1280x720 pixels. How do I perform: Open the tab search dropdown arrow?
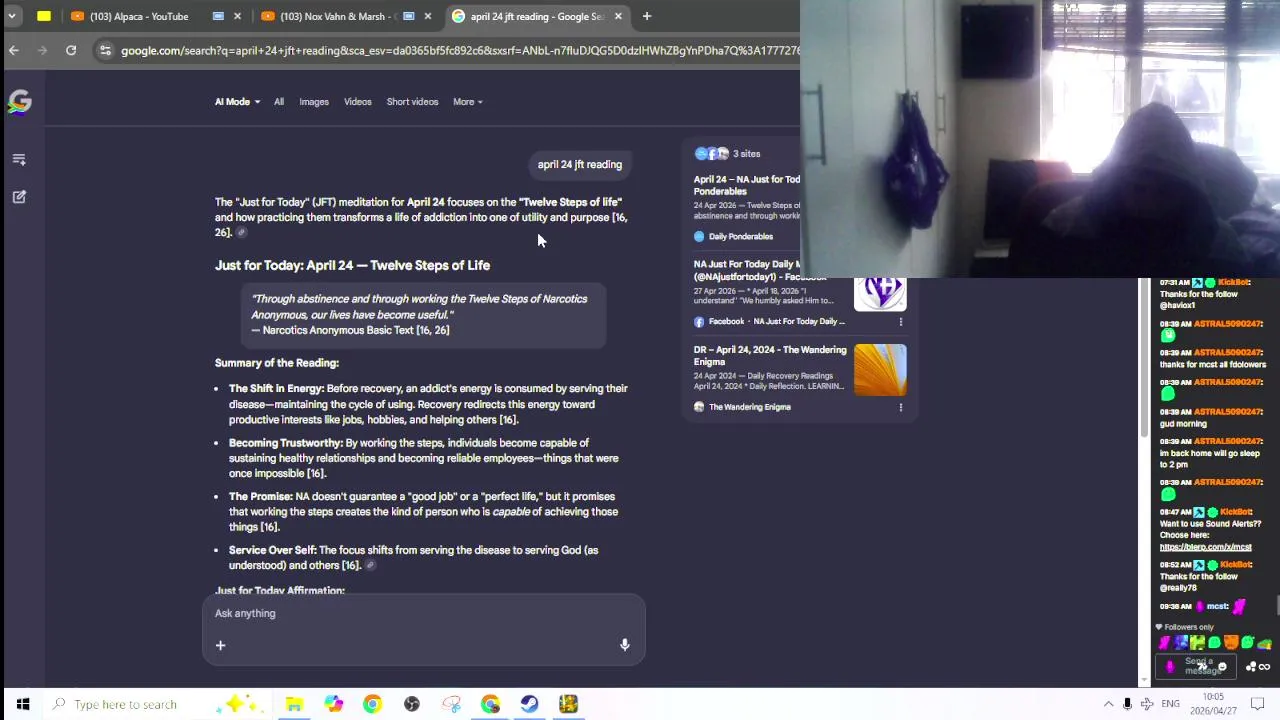(x=12, y=16)
